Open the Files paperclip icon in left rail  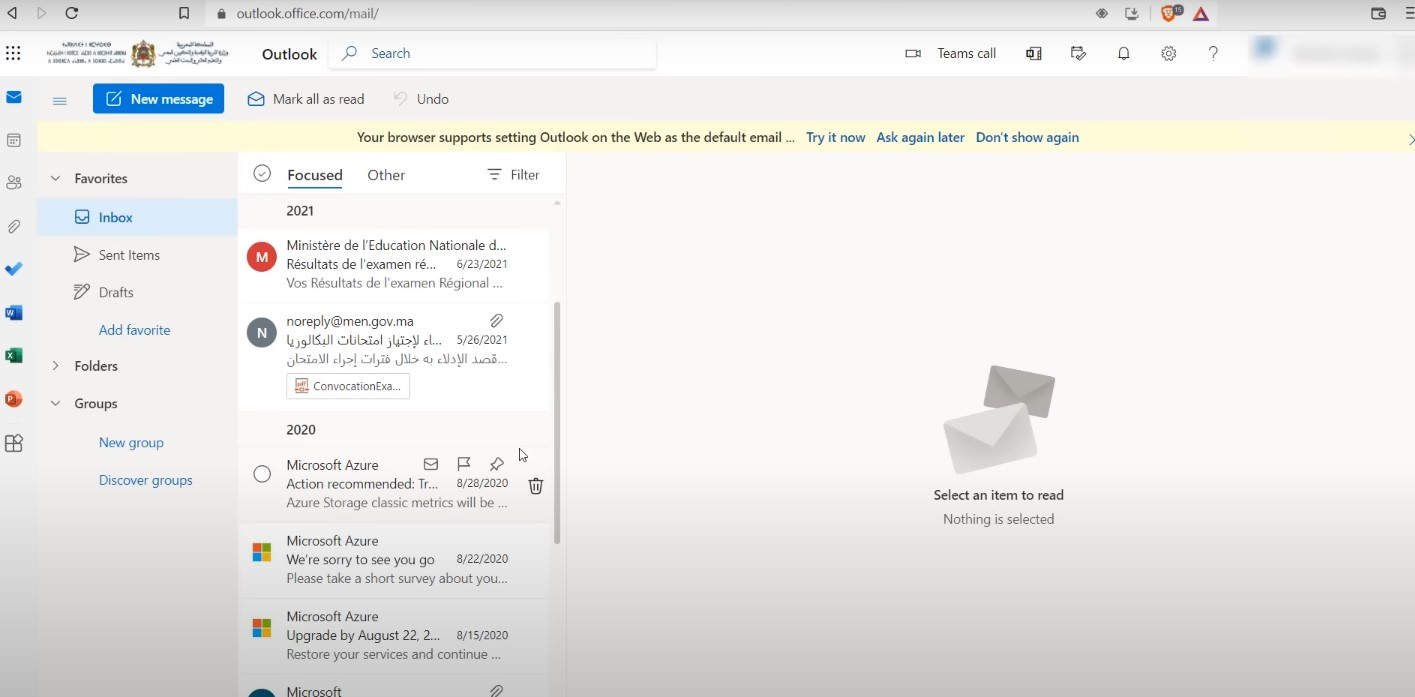[14, 227]
